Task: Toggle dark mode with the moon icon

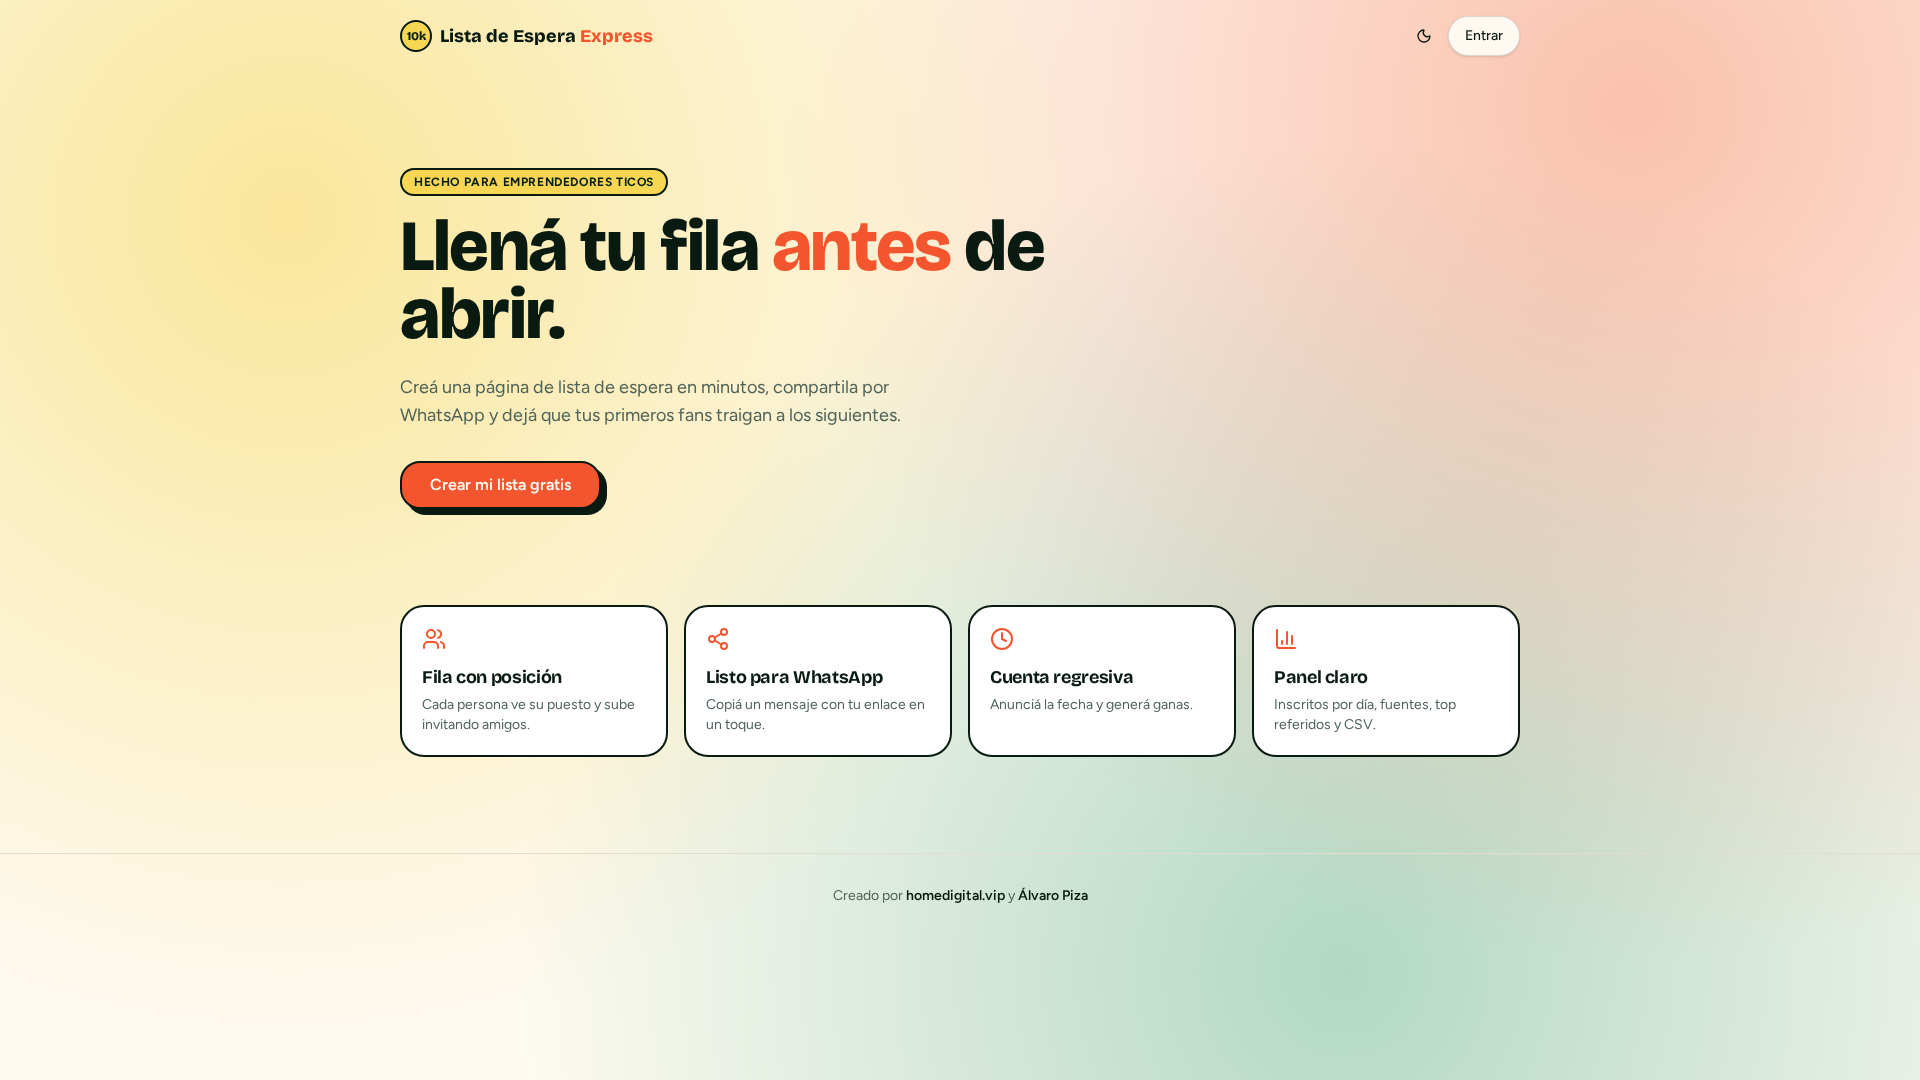Action: 1424,36
